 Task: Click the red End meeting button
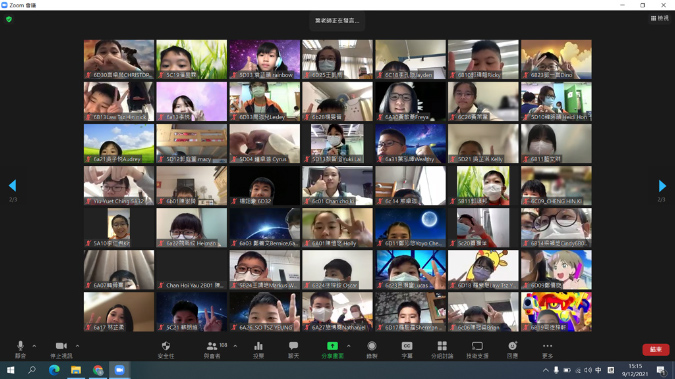[x=656, y=349]
